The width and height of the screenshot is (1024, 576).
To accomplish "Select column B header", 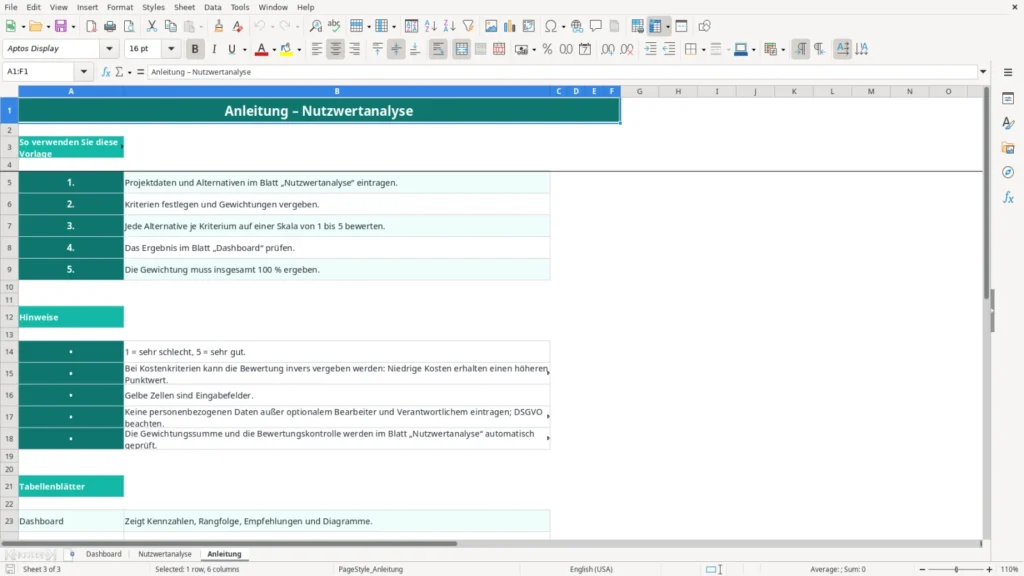I will pyautogui.click(x=337, y=91).
